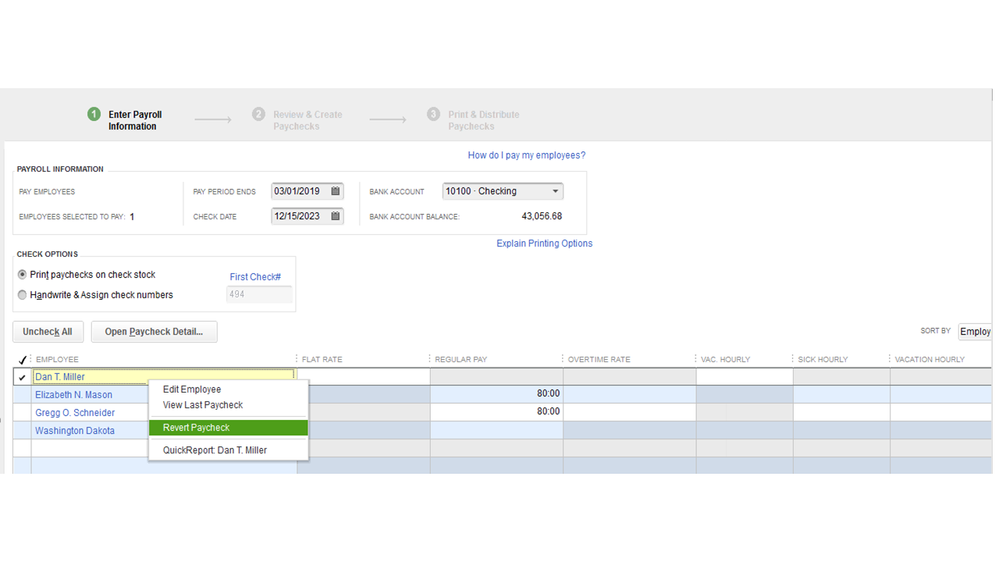
Task: Click Open Paycheck Detail button
Action: coord(154,331)
